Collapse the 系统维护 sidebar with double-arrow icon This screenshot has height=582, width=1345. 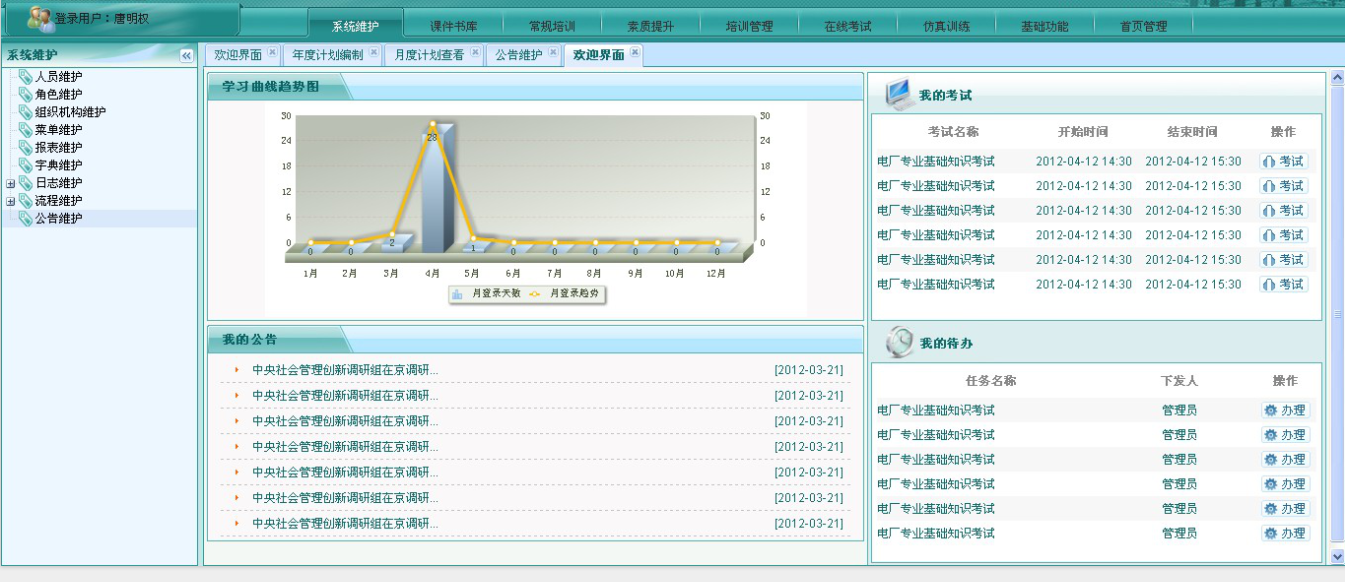186,55
